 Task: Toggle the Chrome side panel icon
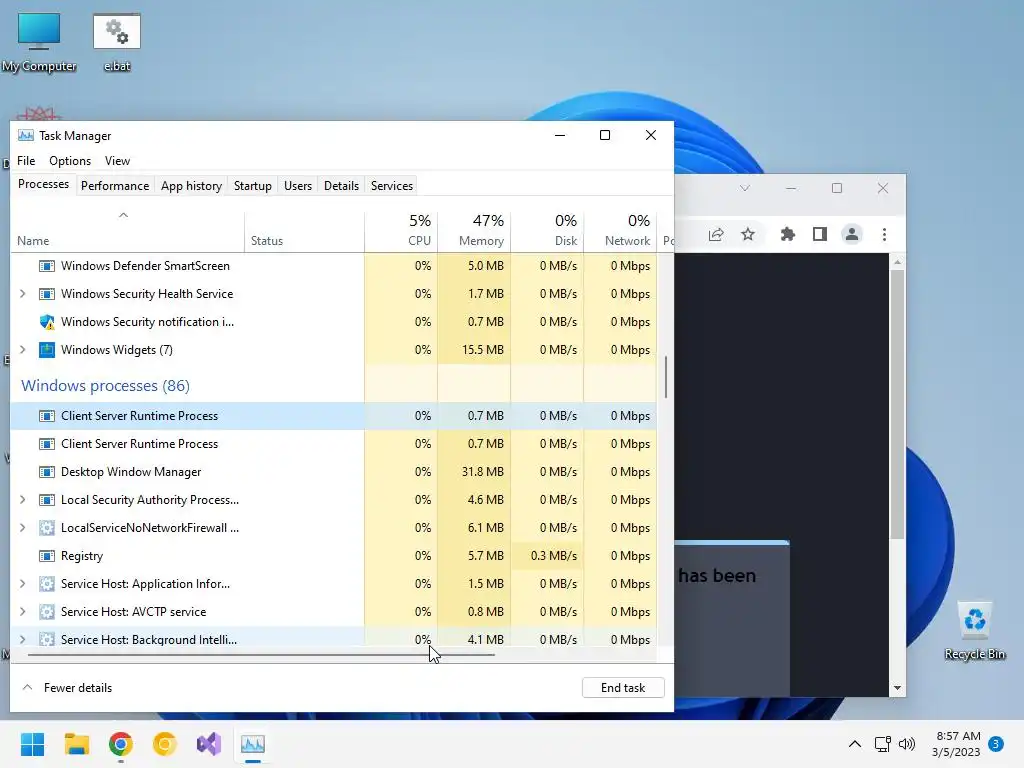pyautogui.click(x=820, y=234)
